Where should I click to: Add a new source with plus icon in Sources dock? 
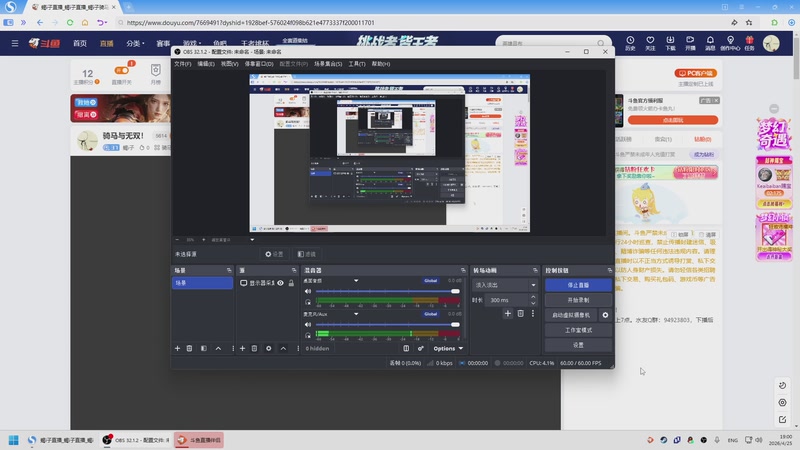[242, 348]
